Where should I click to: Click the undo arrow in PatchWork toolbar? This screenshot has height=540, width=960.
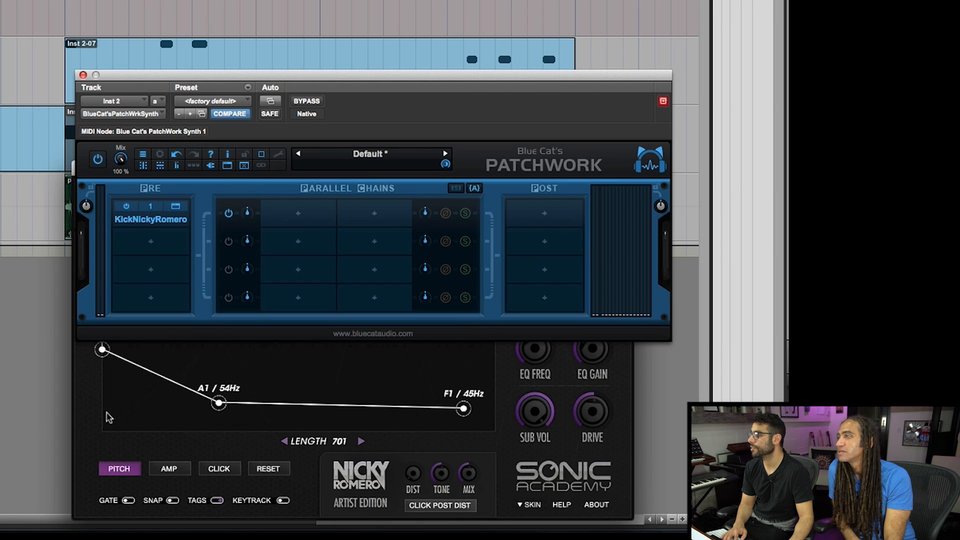176,154
